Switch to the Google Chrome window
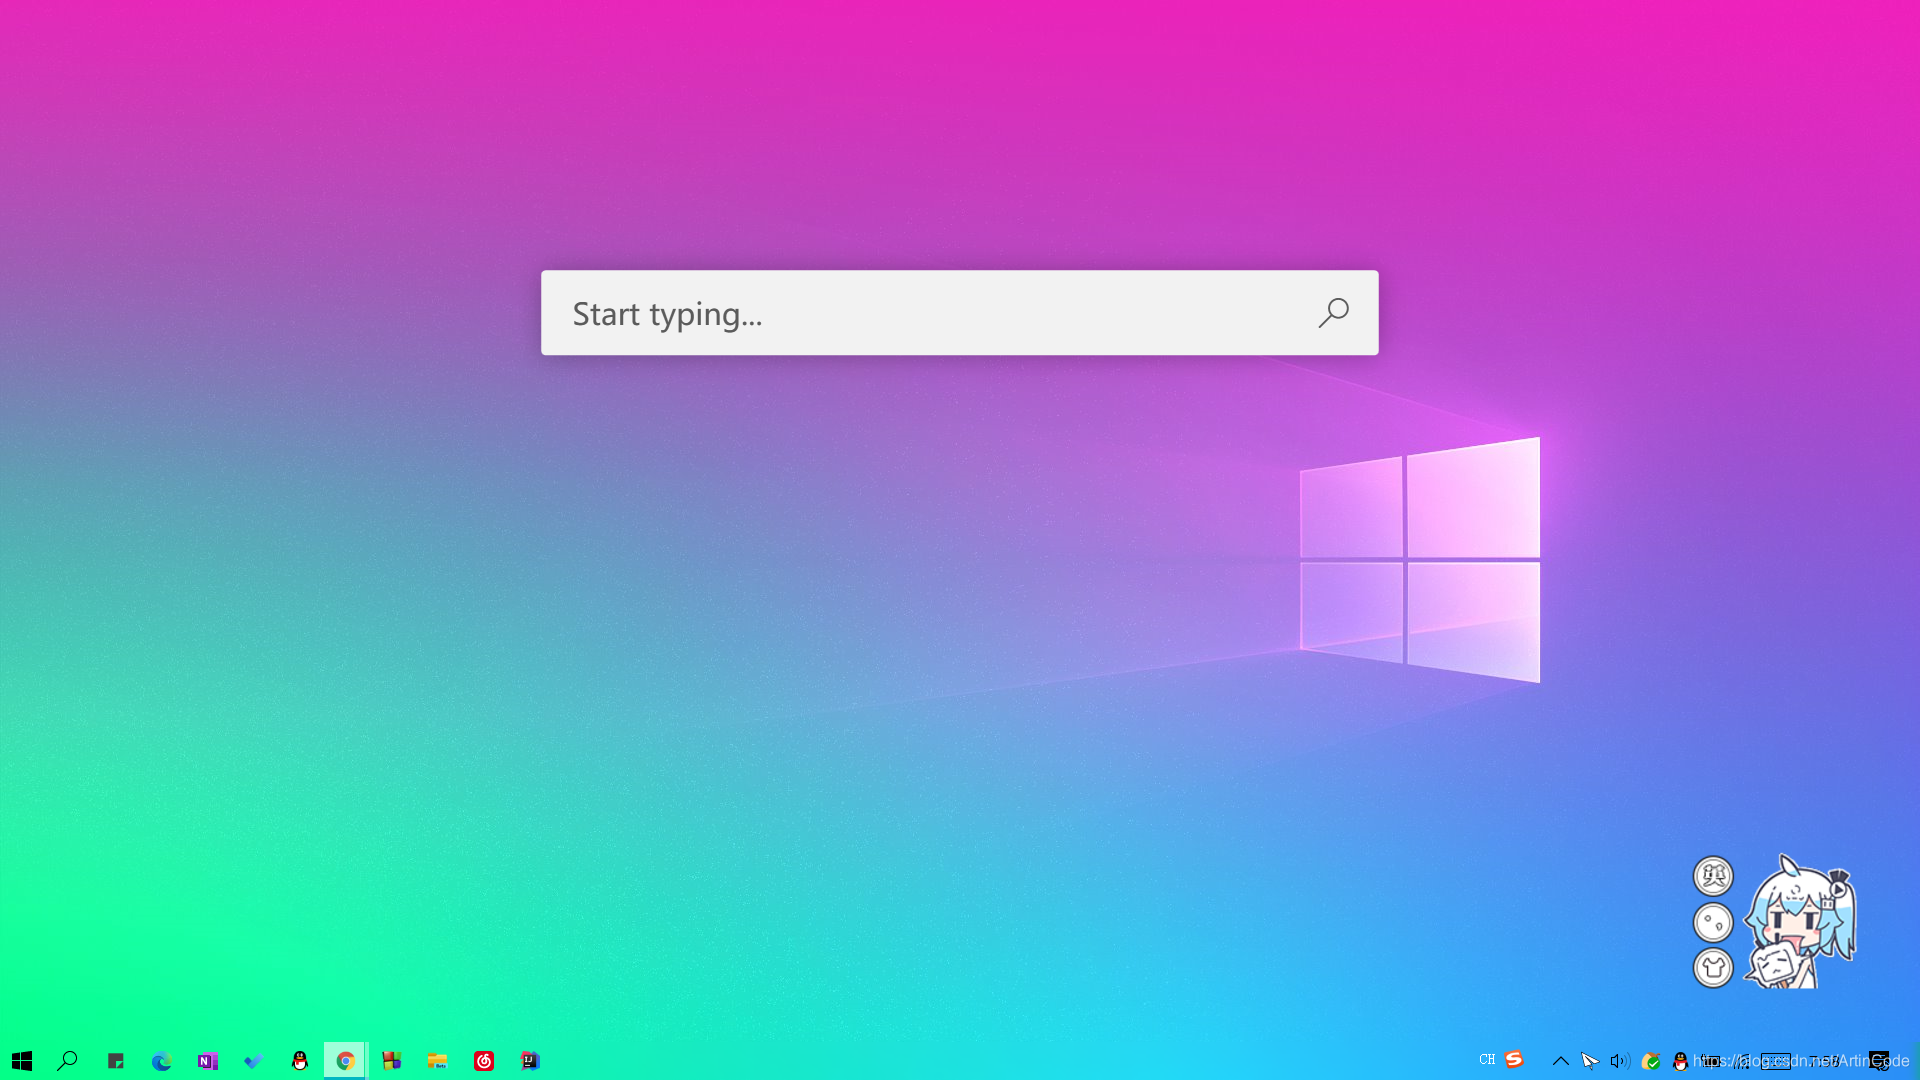1920x1080 pixels. (345, 1061)
